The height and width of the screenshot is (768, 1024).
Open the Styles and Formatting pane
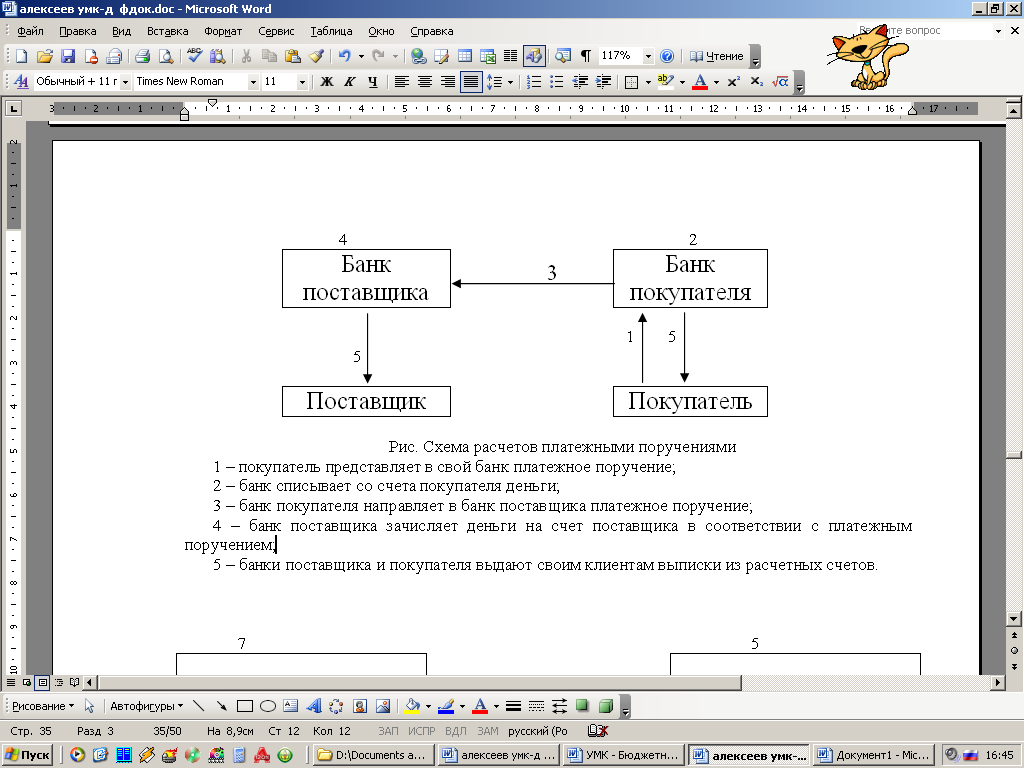pyautogui.click(x=21, y=82)
